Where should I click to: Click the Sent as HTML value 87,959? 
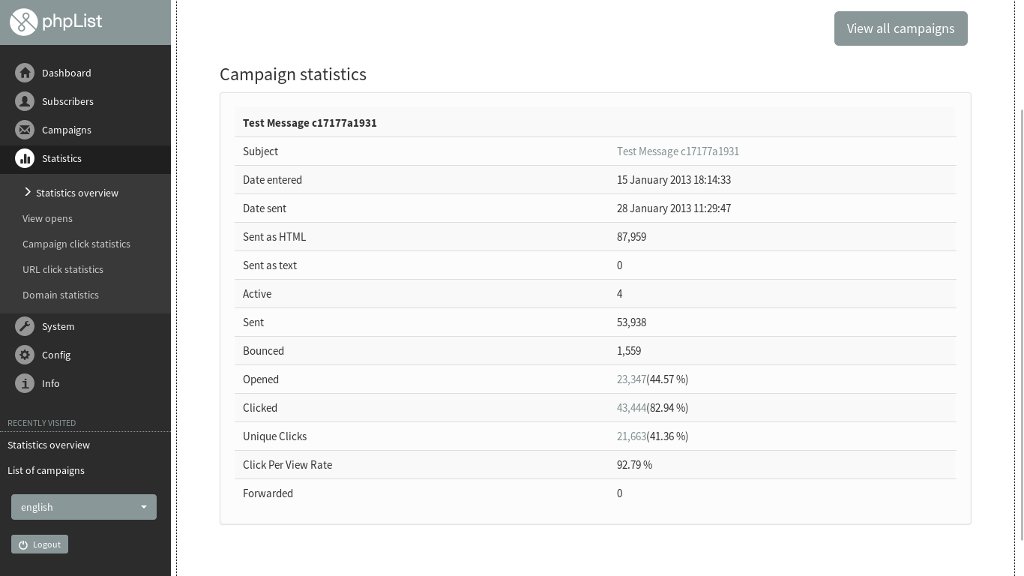(x=632, y=236)
